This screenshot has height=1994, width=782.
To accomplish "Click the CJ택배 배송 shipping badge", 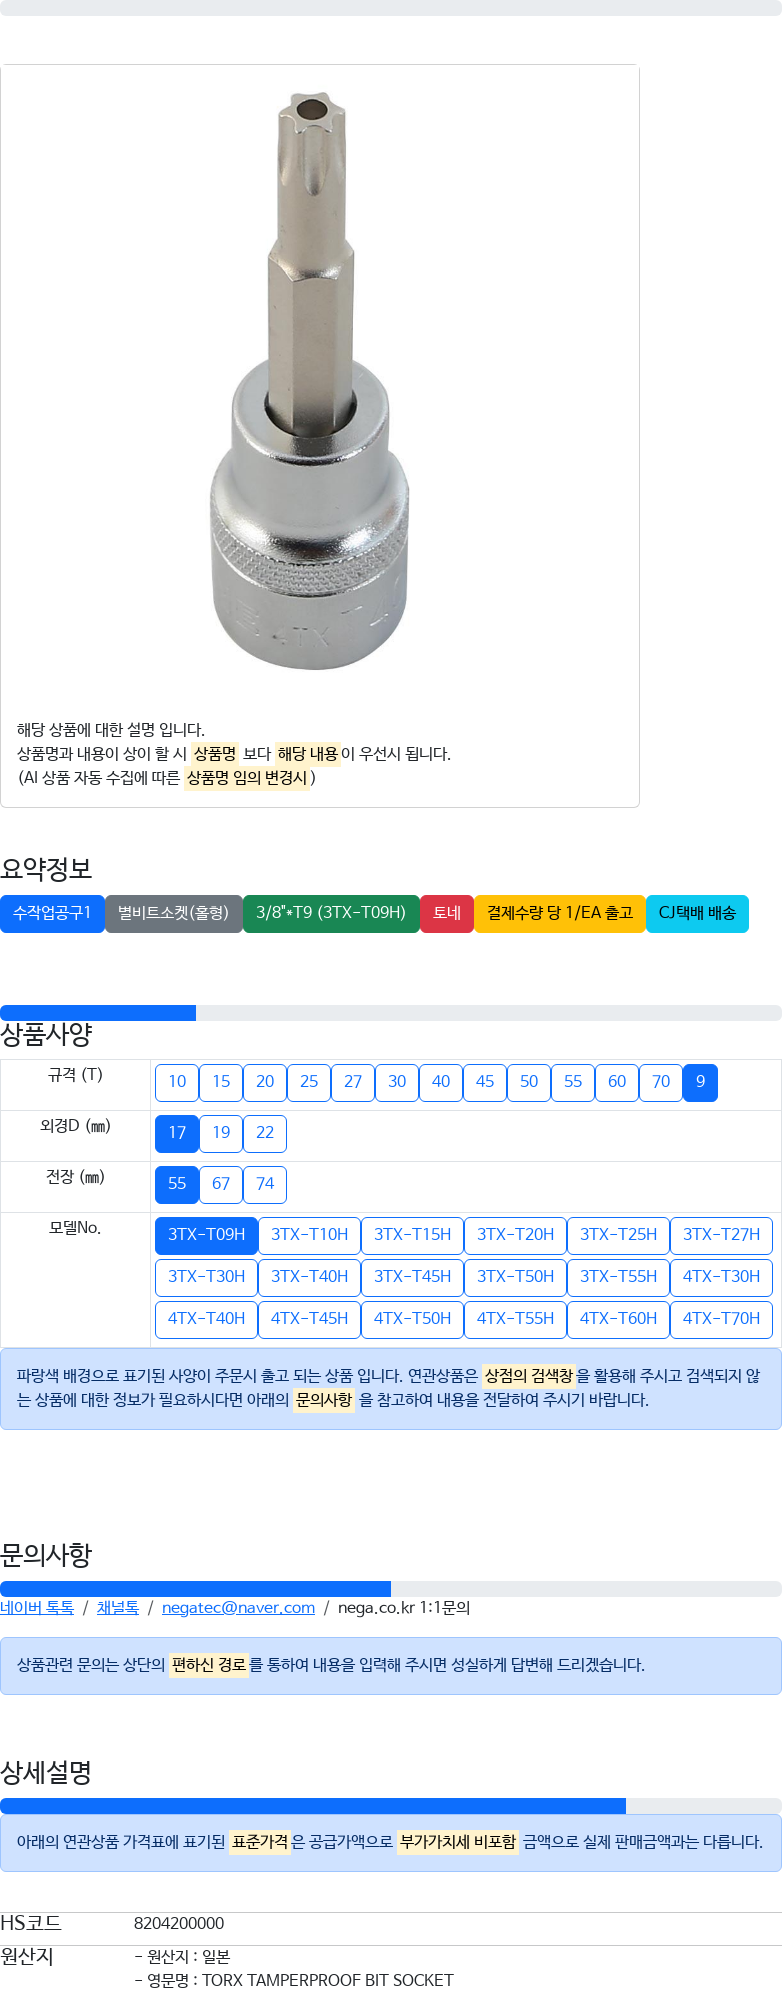I will click(x=697, y=914).
